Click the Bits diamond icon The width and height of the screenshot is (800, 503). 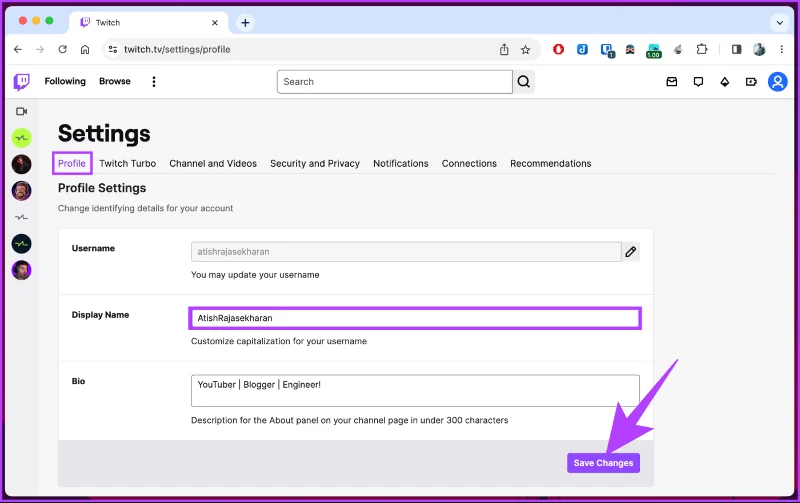click(724, 82)
